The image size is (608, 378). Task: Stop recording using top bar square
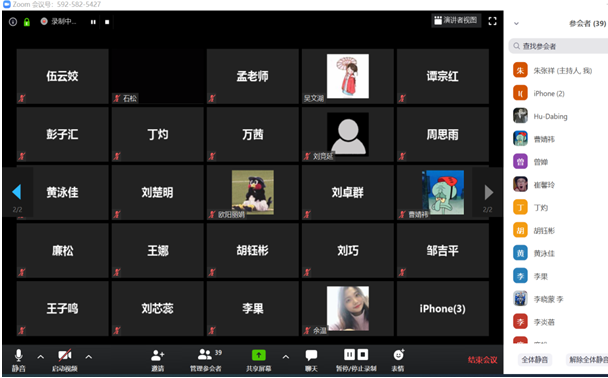(x=107, y=22)
